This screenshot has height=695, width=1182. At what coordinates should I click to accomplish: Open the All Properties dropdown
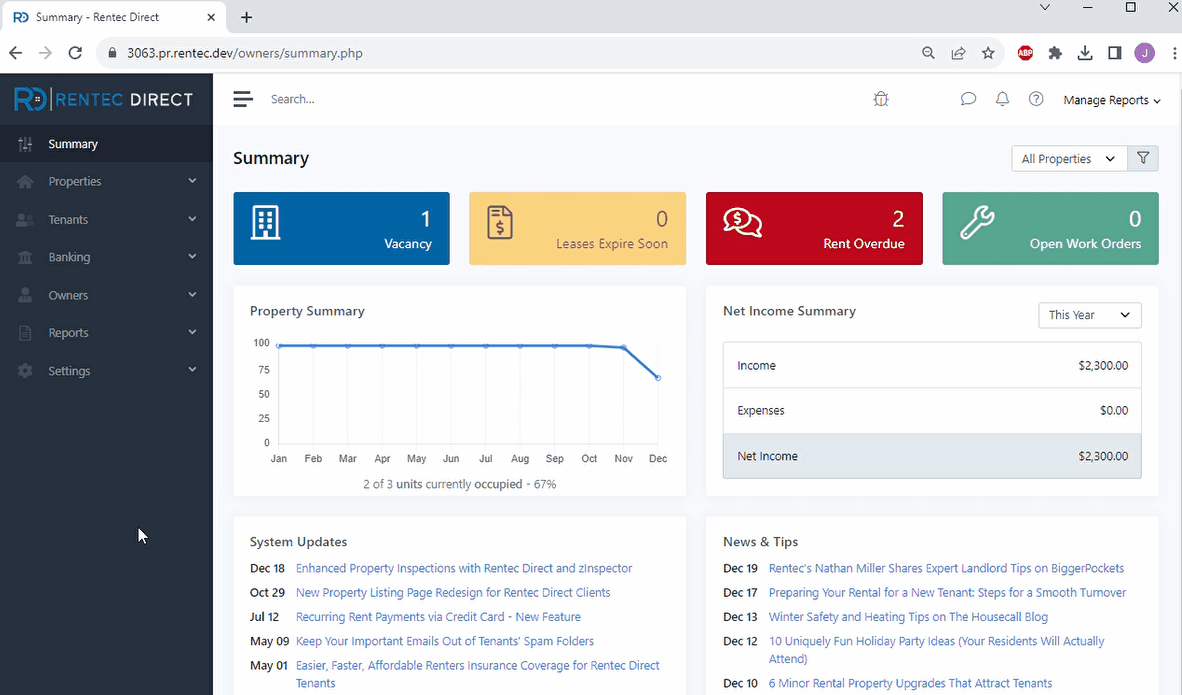click(x=1069, y=158)
